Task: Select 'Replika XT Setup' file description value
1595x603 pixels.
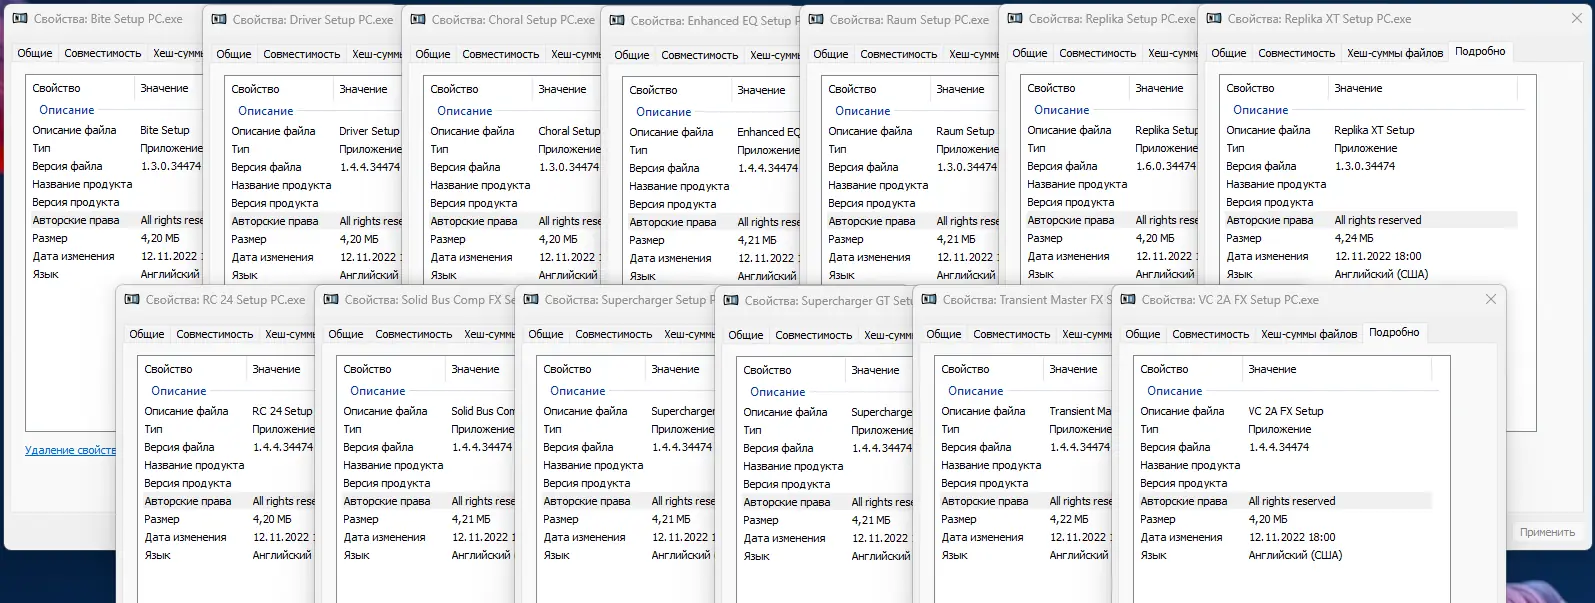Action: click(1374, 130)
